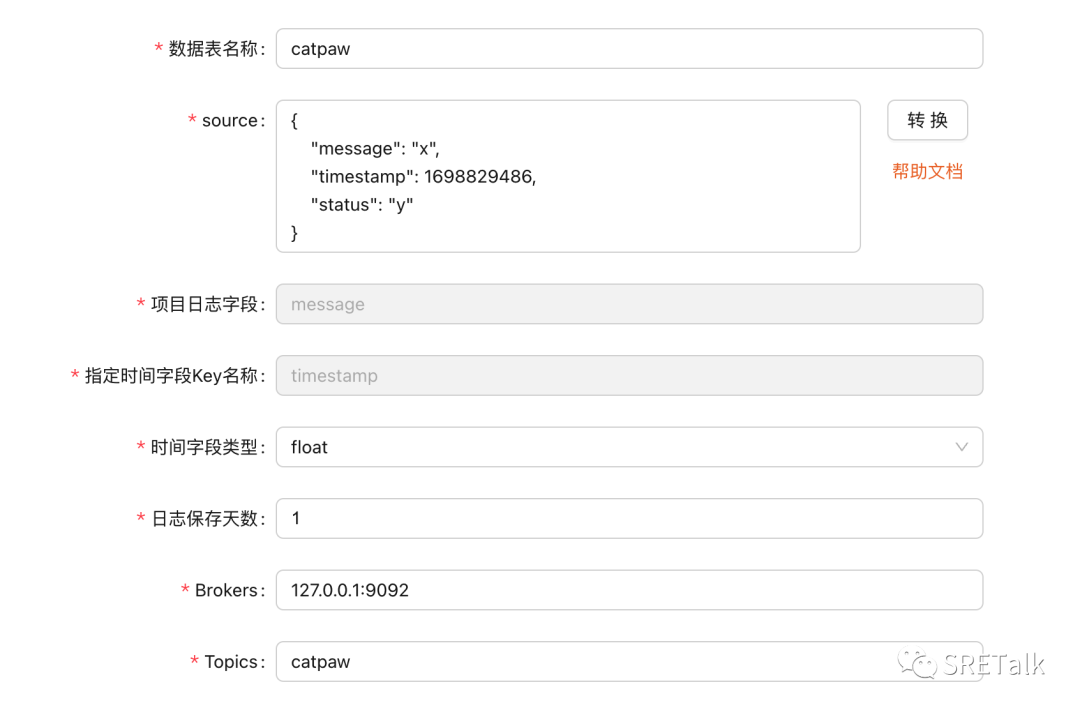This screenshot has height=710, width=1080.
Task: Click the 指定时间字段Key名称 label text
Action: [171, 376]
